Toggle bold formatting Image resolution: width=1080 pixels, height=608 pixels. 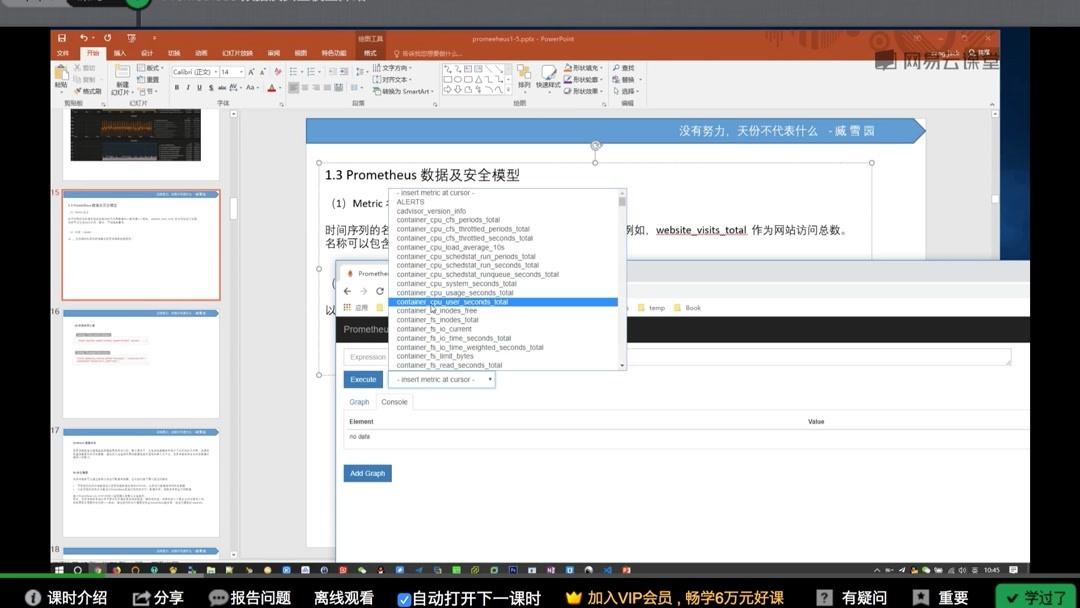click(178, 88)
